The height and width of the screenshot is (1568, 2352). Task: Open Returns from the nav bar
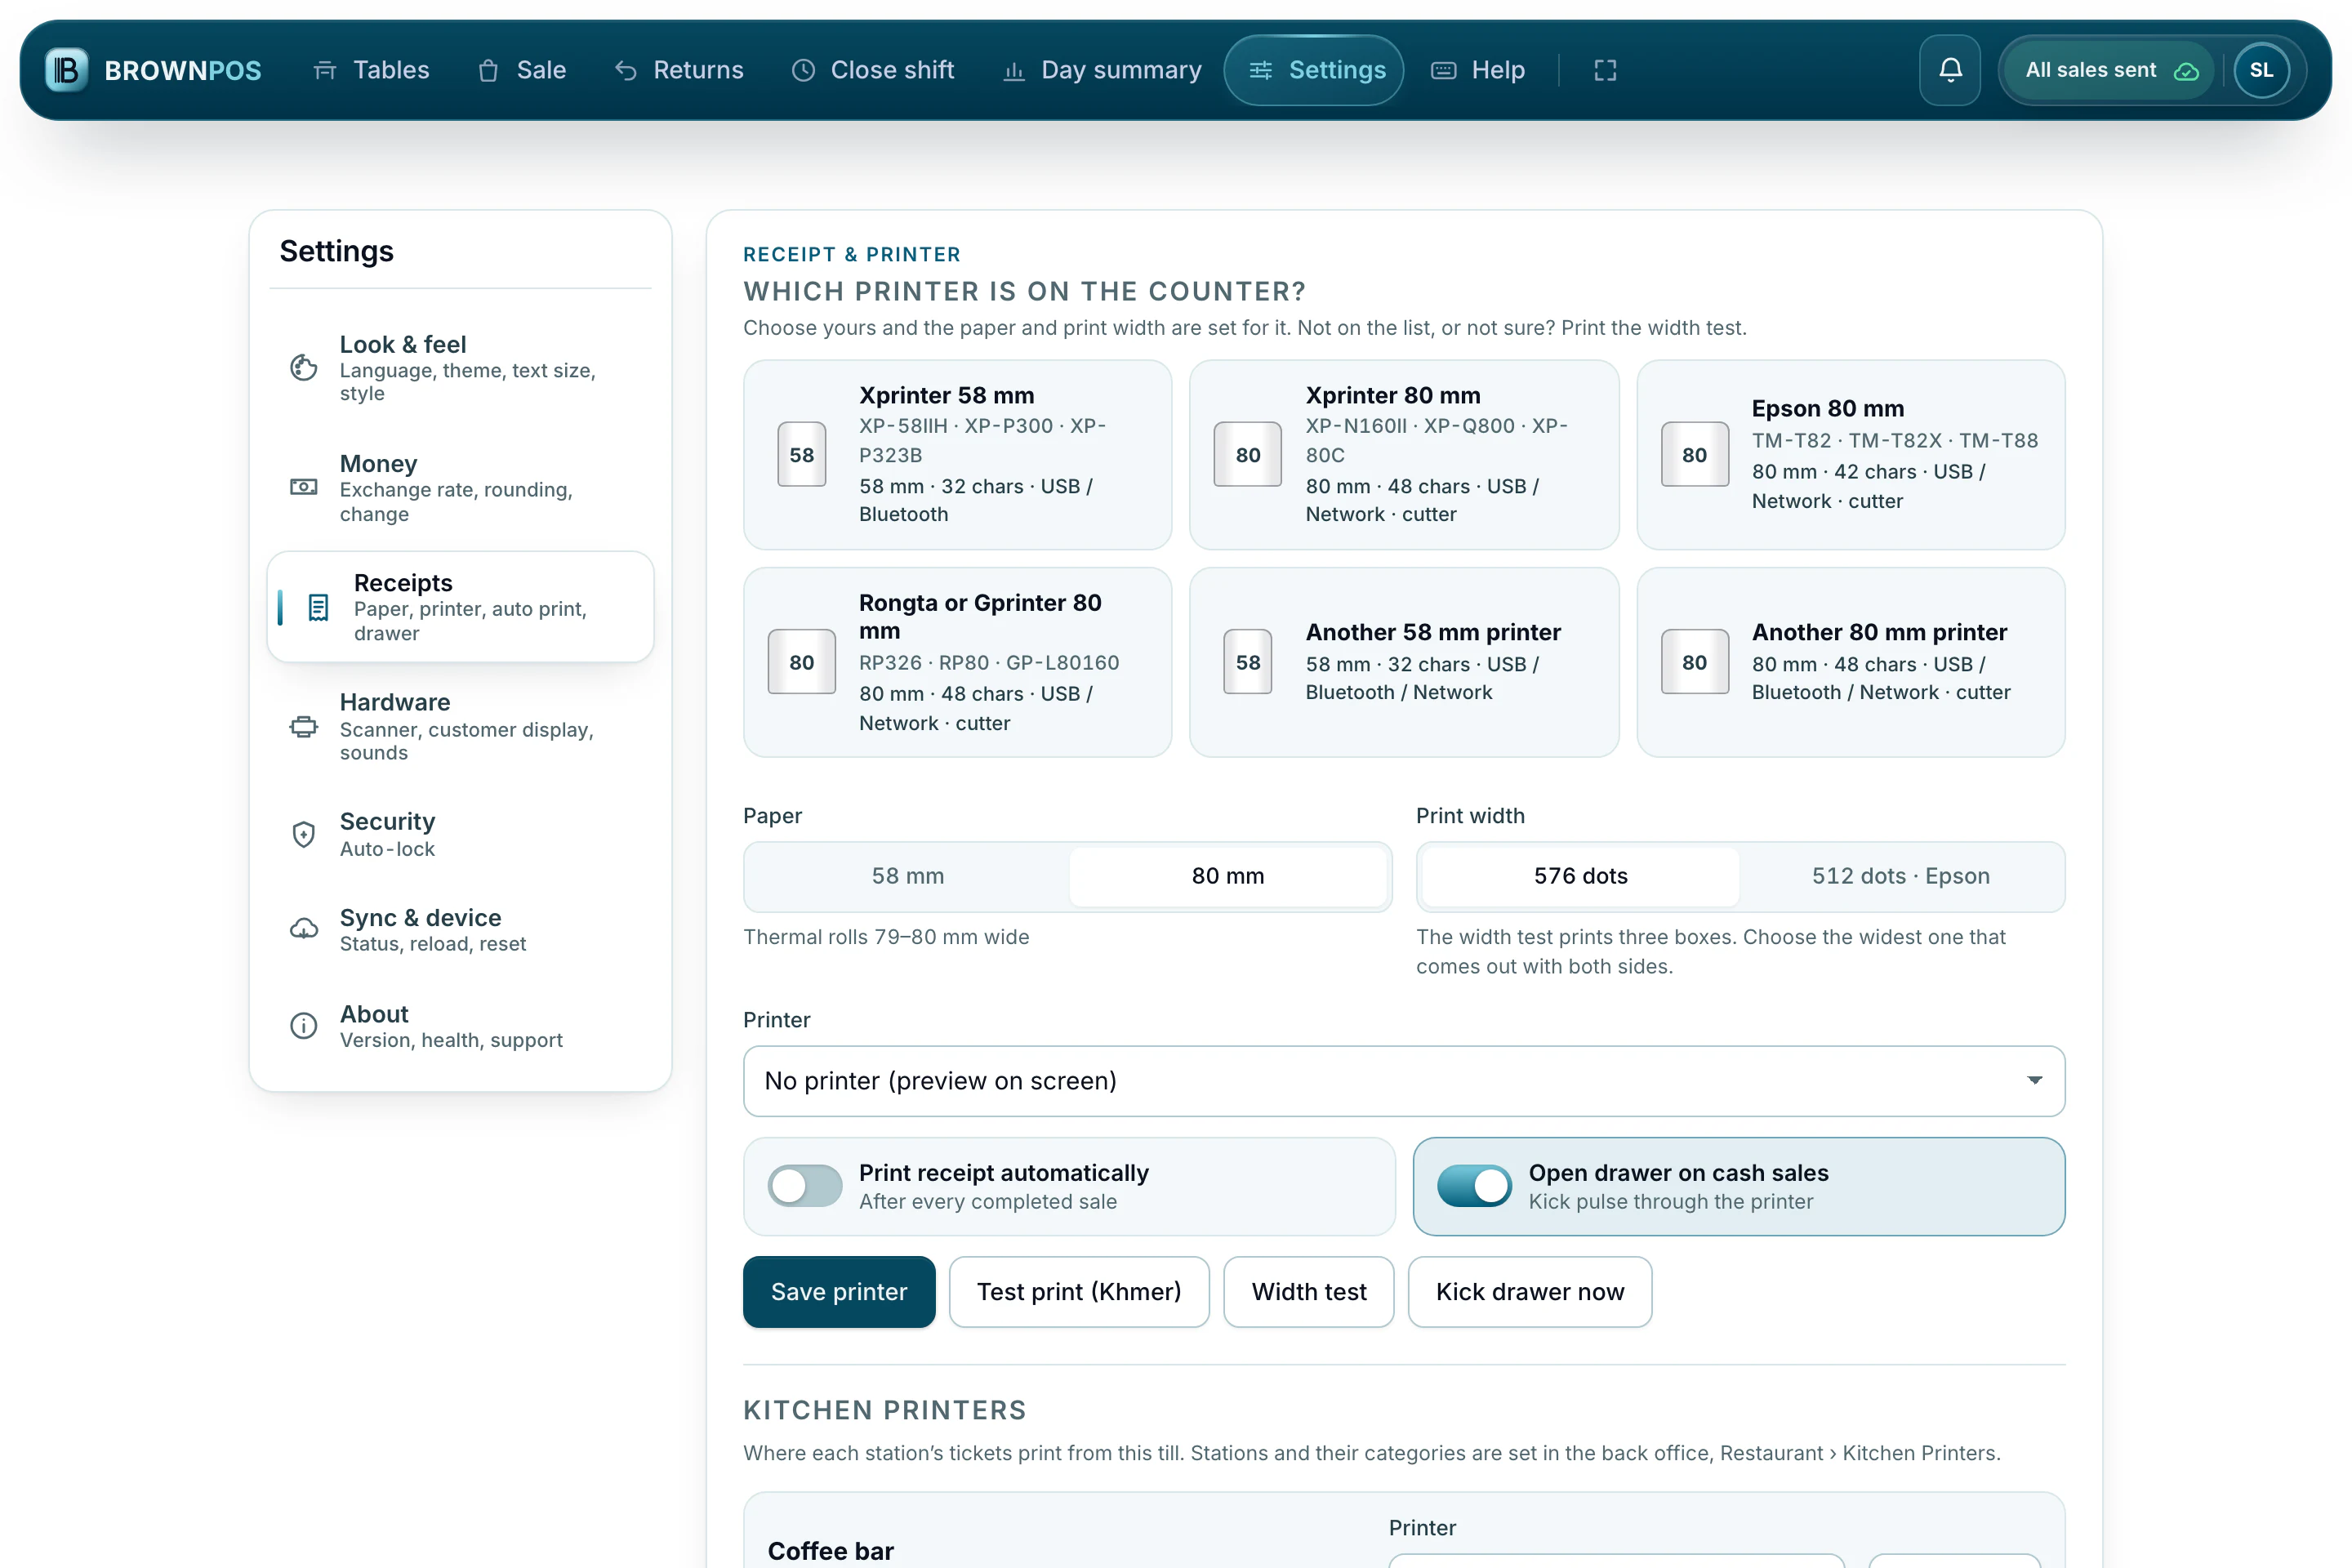tap(679, 70)
